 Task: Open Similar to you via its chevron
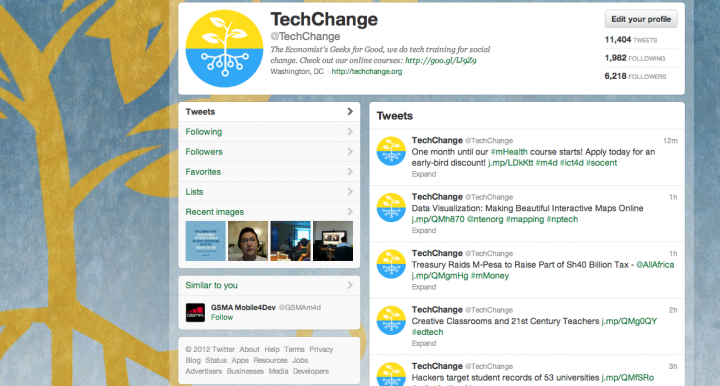pos(350,285)
